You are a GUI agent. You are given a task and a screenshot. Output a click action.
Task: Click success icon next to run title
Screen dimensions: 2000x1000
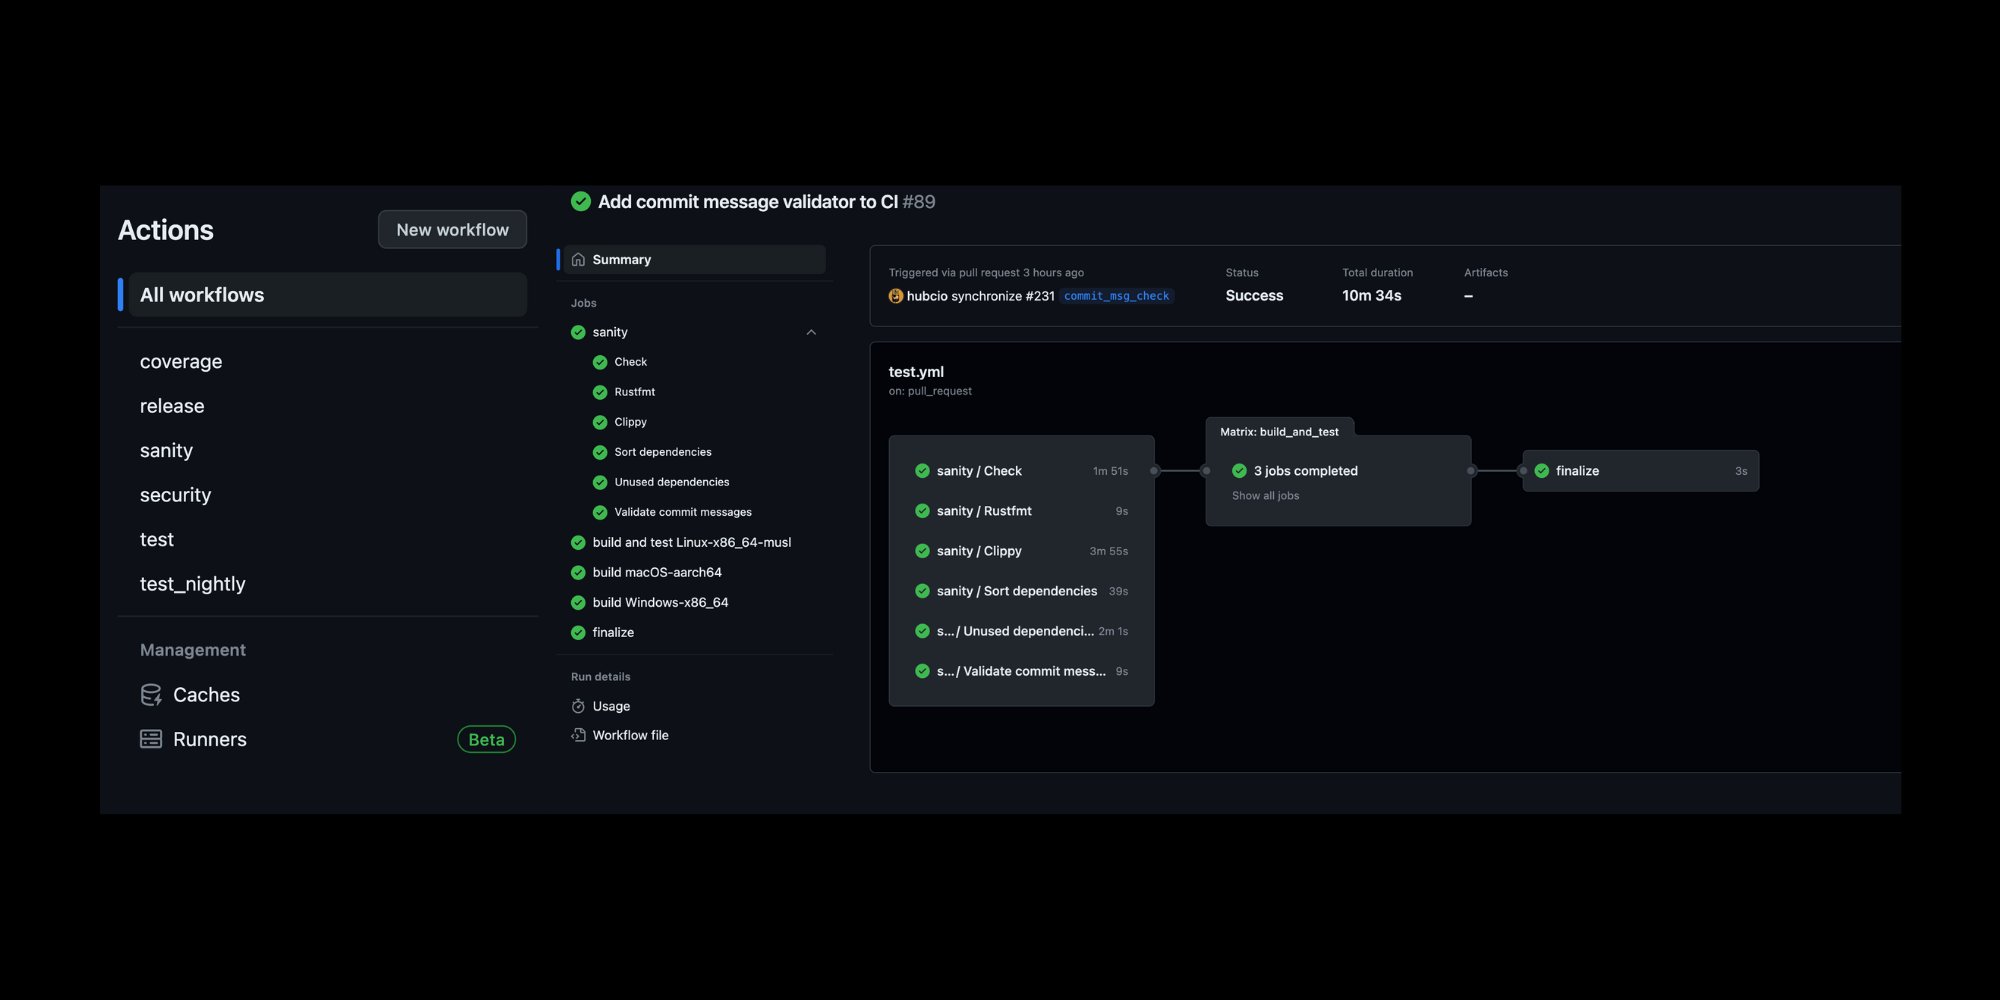pos(581,202)
